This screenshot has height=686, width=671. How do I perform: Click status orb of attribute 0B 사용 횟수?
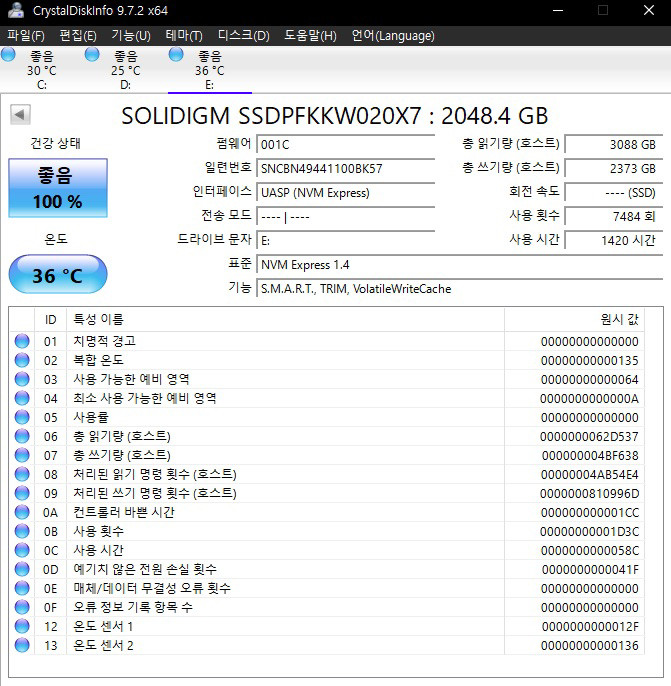pos(22,531)
